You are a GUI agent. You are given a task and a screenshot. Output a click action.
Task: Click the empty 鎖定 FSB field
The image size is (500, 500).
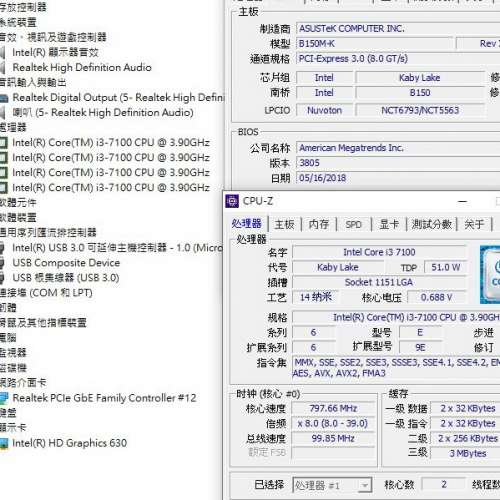click(x=333, y=453)
